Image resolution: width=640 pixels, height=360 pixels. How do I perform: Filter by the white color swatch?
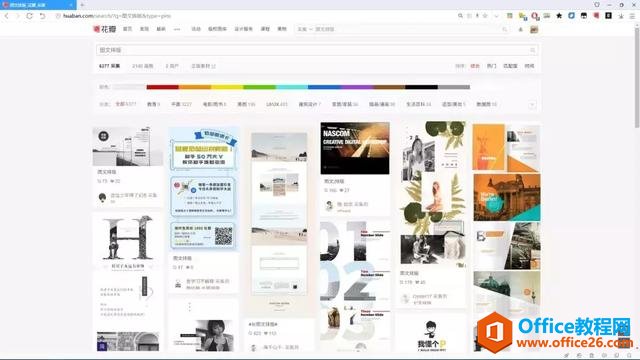click(x=130, y=87)
